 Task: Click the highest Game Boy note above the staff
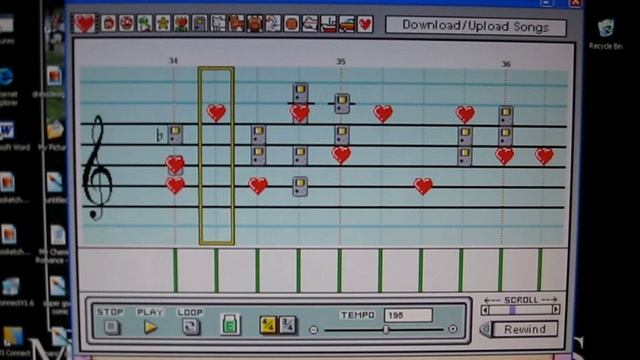point(300,93)
